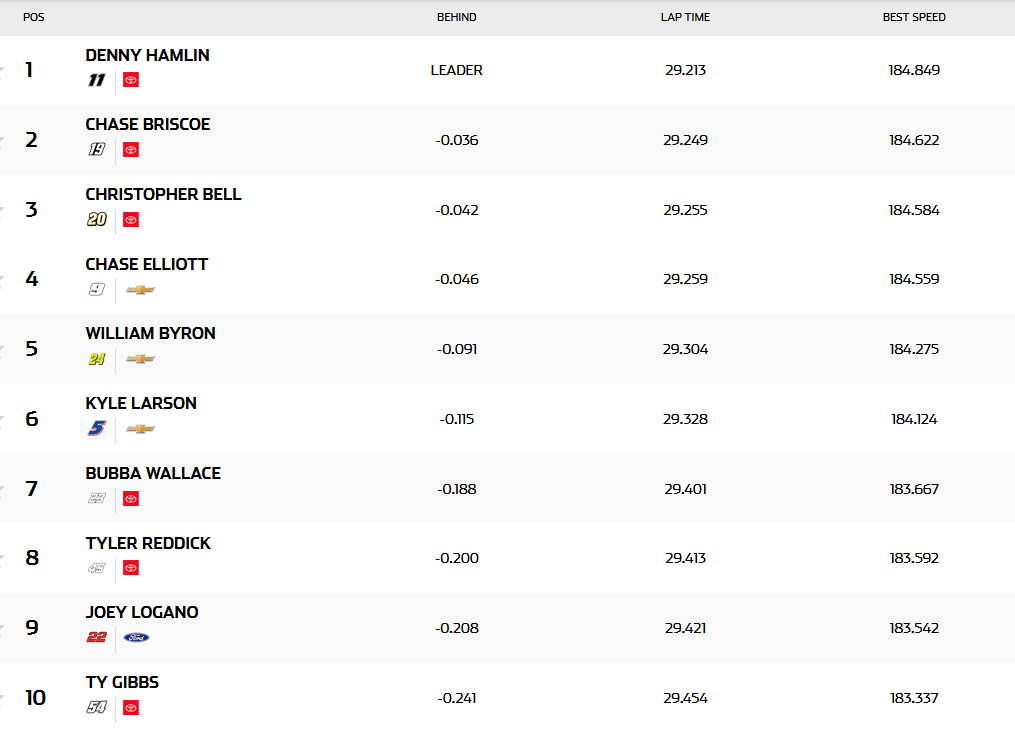
Task: Sort by the BEST SPEED column header
Action: click(914, 17)
